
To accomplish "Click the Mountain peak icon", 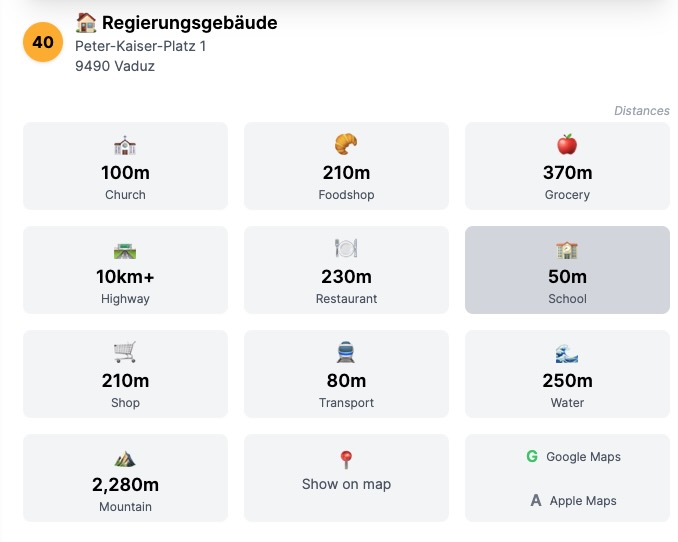I will click(x=125, y=459).
